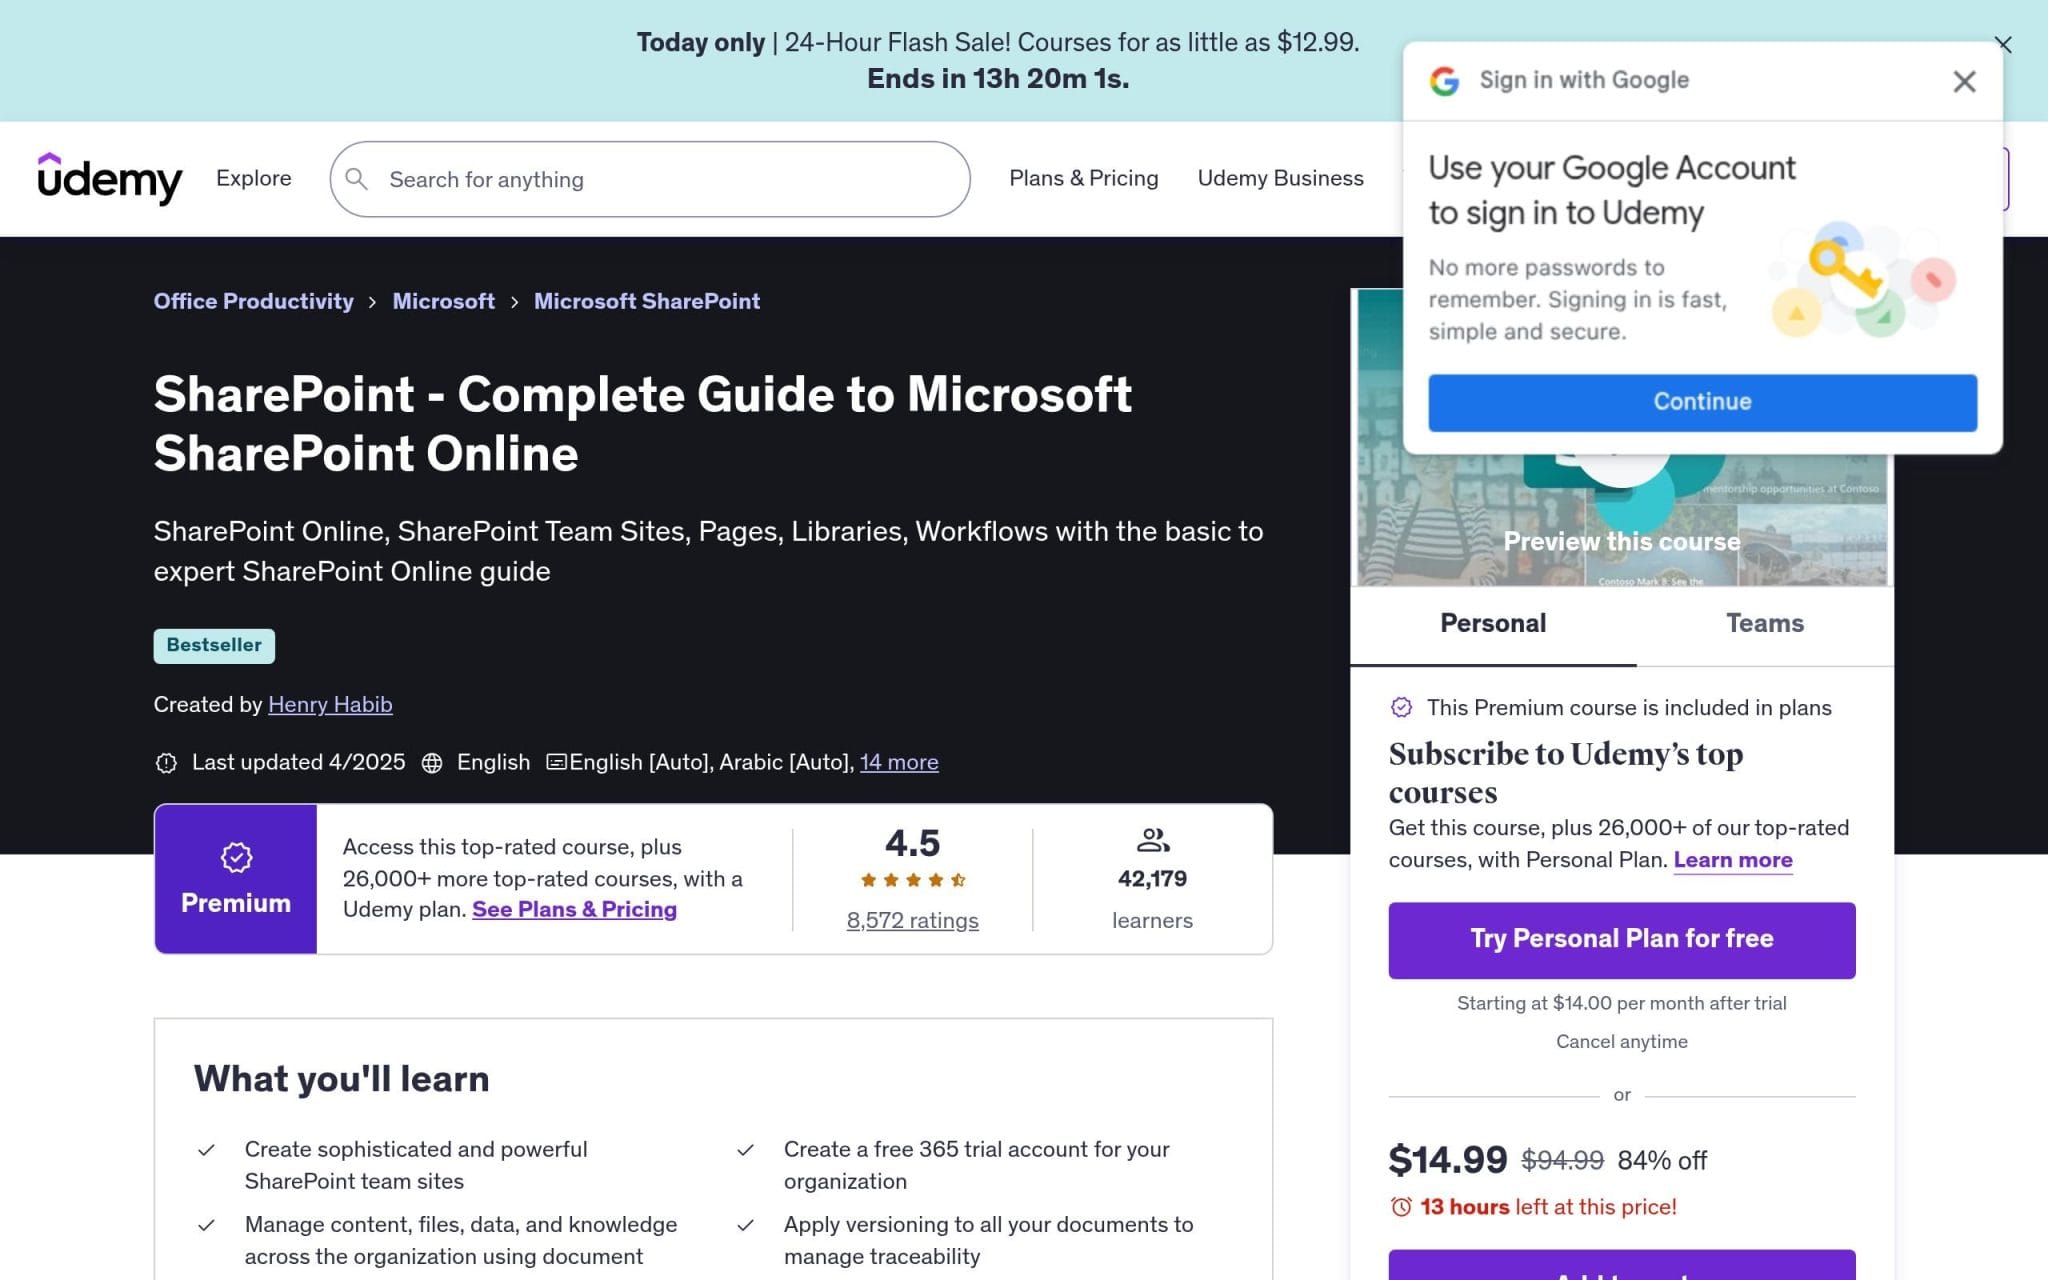Viewport: 2048px width, 1280px height.
Task: Click the 4.5 rating value
Action: click(912, 843)
